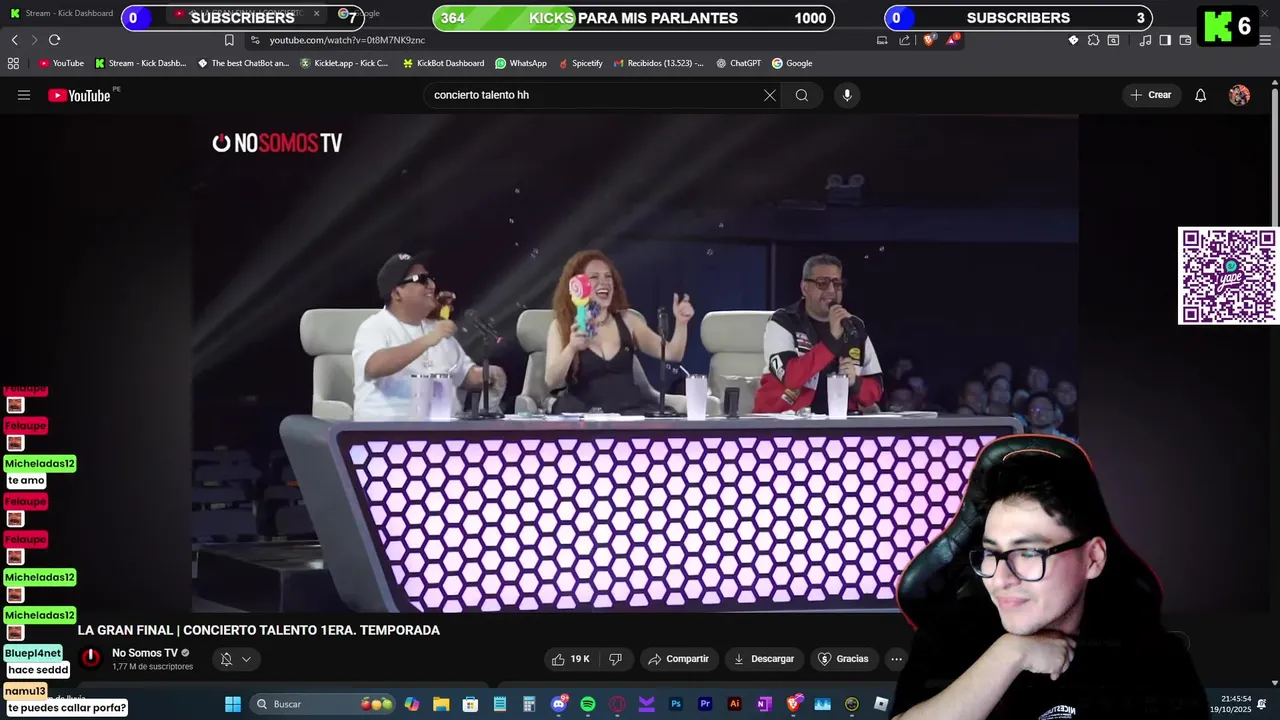This screenshot has height=720, width=1280.
Task: Switch to the Stream - Kick Dashboard tab
Action: [x=62, y=14]
